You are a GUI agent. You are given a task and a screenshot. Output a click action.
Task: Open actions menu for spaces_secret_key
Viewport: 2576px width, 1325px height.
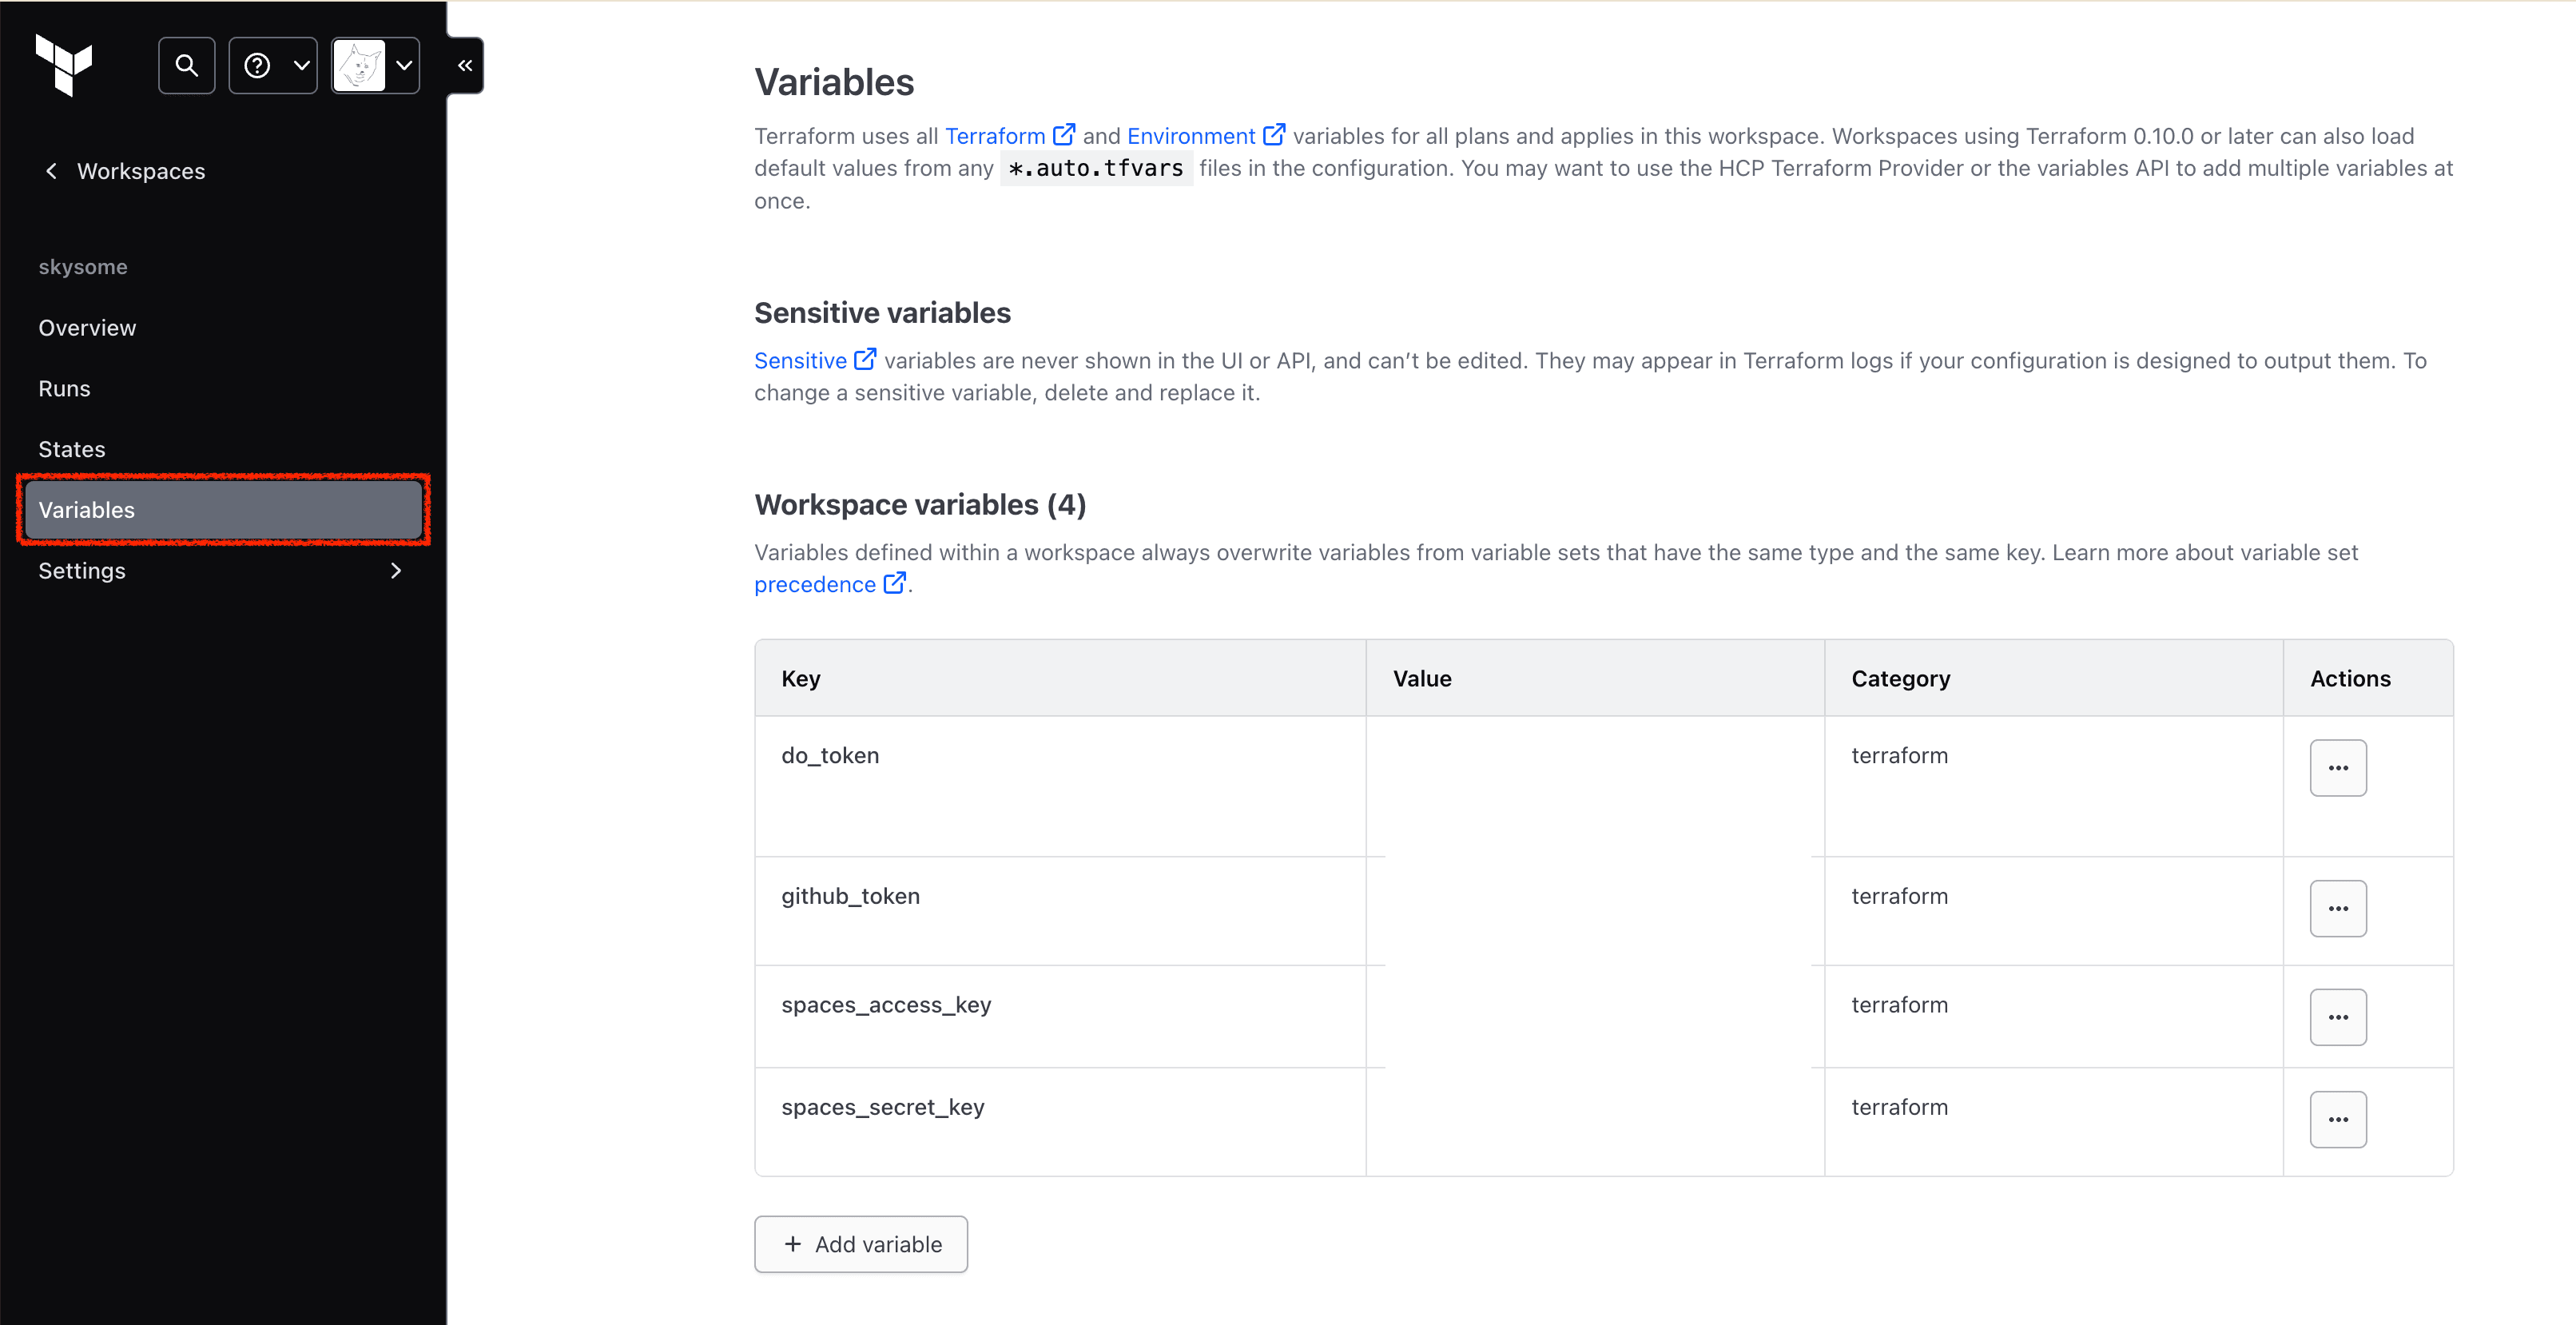(x=2338, y=1119)
